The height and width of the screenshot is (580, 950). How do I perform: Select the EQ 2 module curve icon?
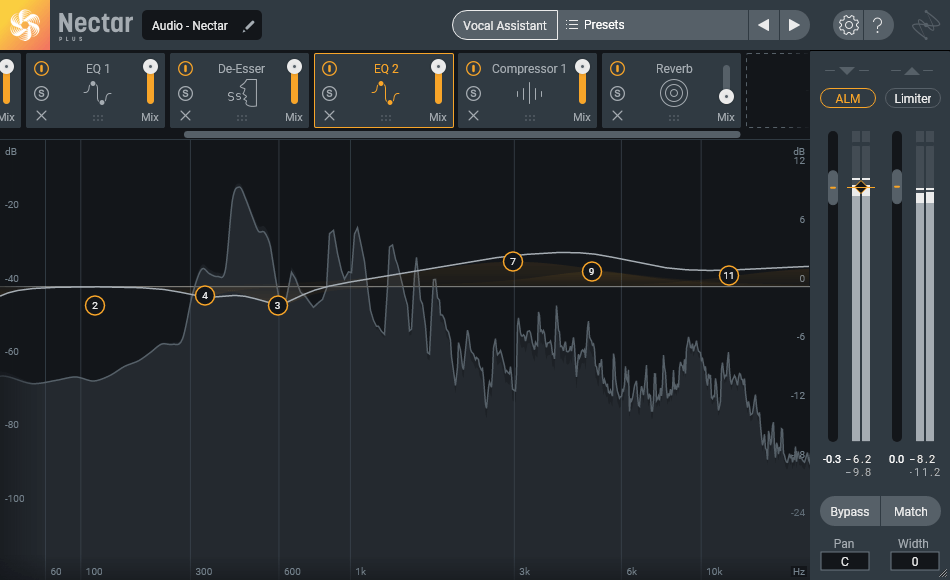pyautogui.click(x=385, y=93)
